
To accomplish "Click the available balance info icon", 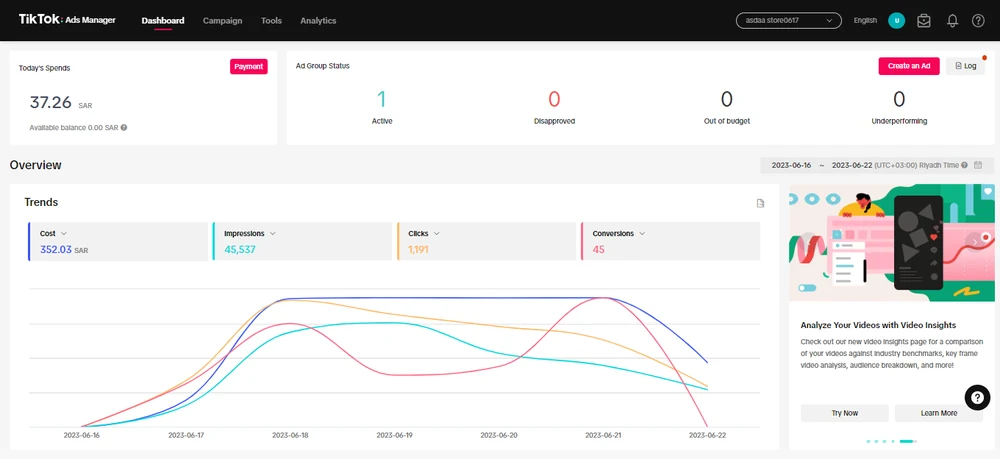I will pos(124,128).
